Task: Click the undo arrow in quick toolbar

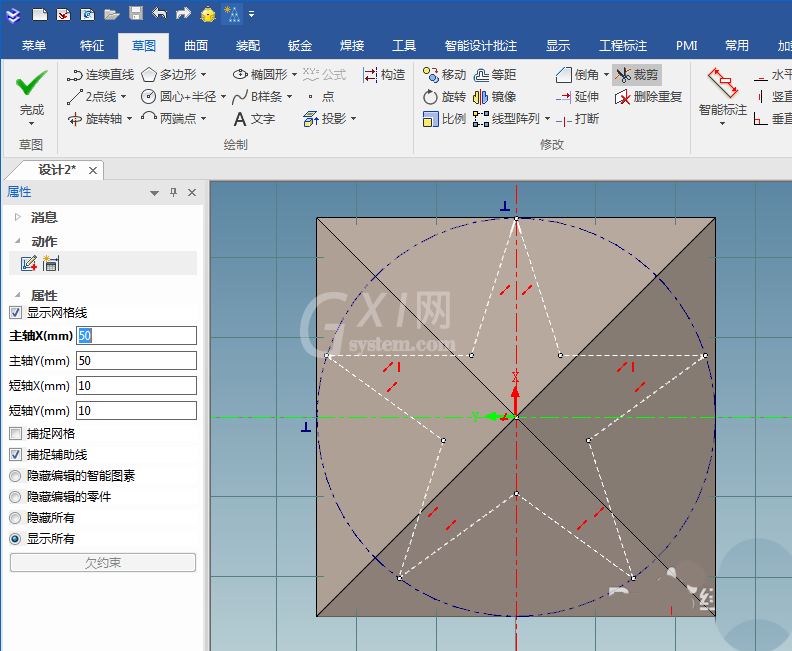Action: point(159,14)
